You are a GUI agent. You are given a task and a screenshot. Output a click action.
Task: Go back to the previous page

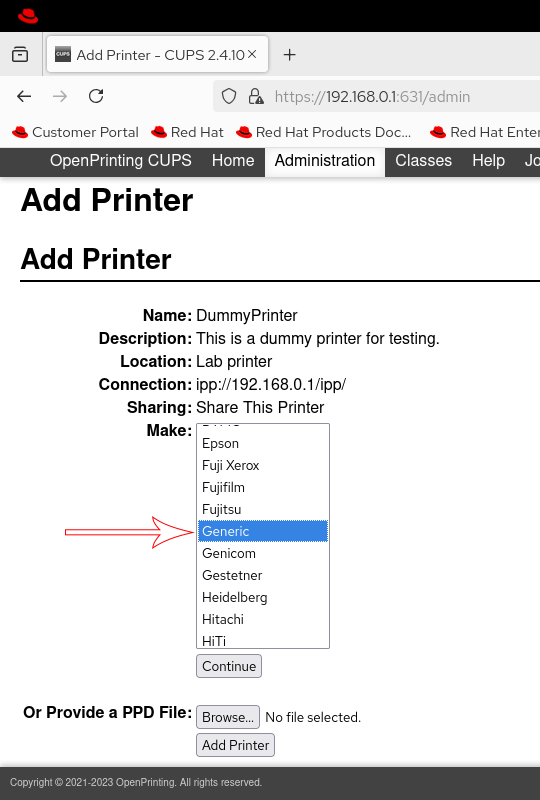(24, 96)
